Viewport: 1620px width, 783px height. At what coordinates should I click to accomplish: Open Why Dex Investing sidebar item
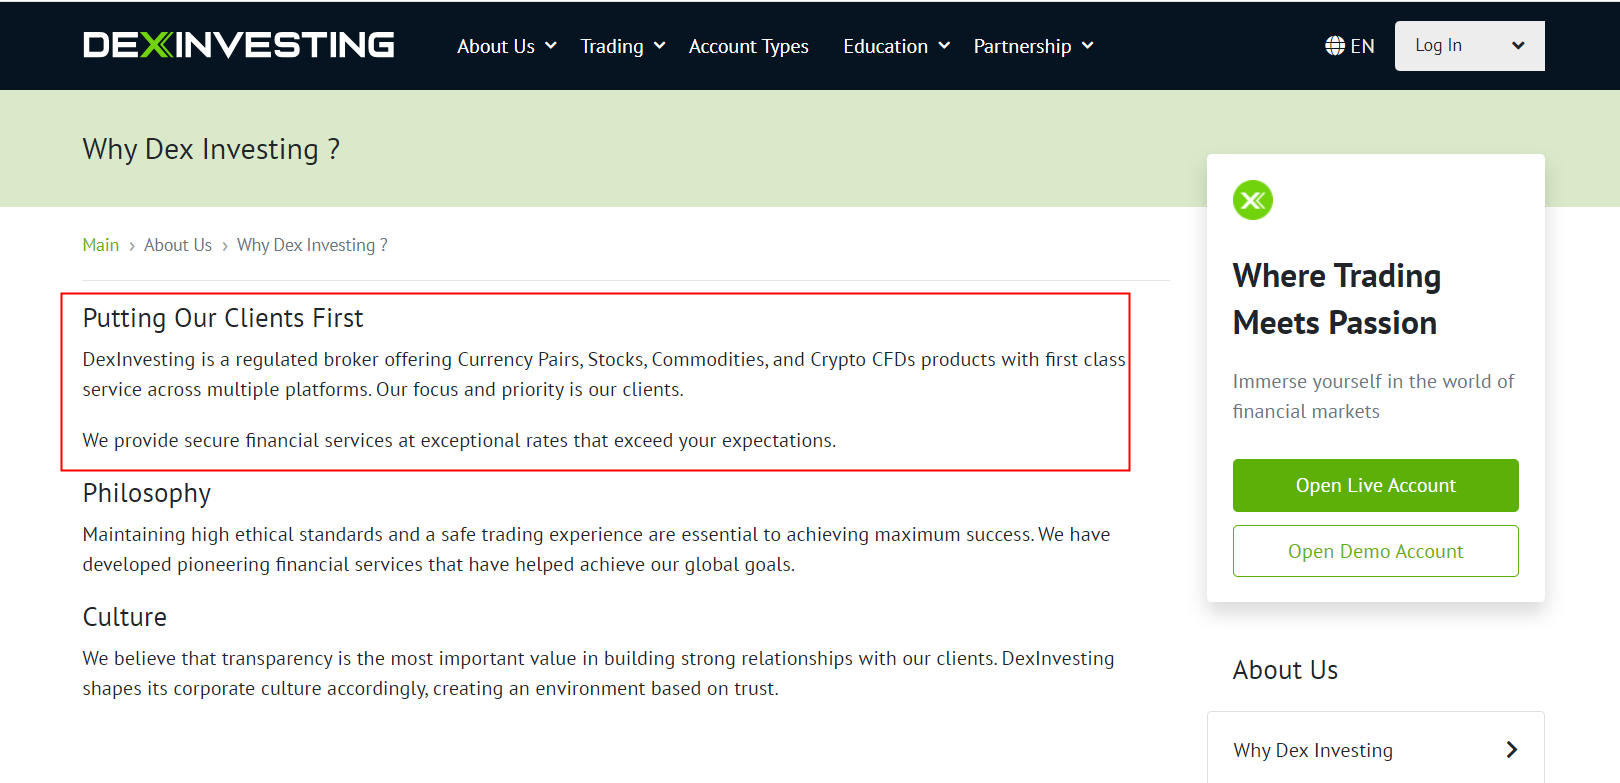tap(1313, 750)
